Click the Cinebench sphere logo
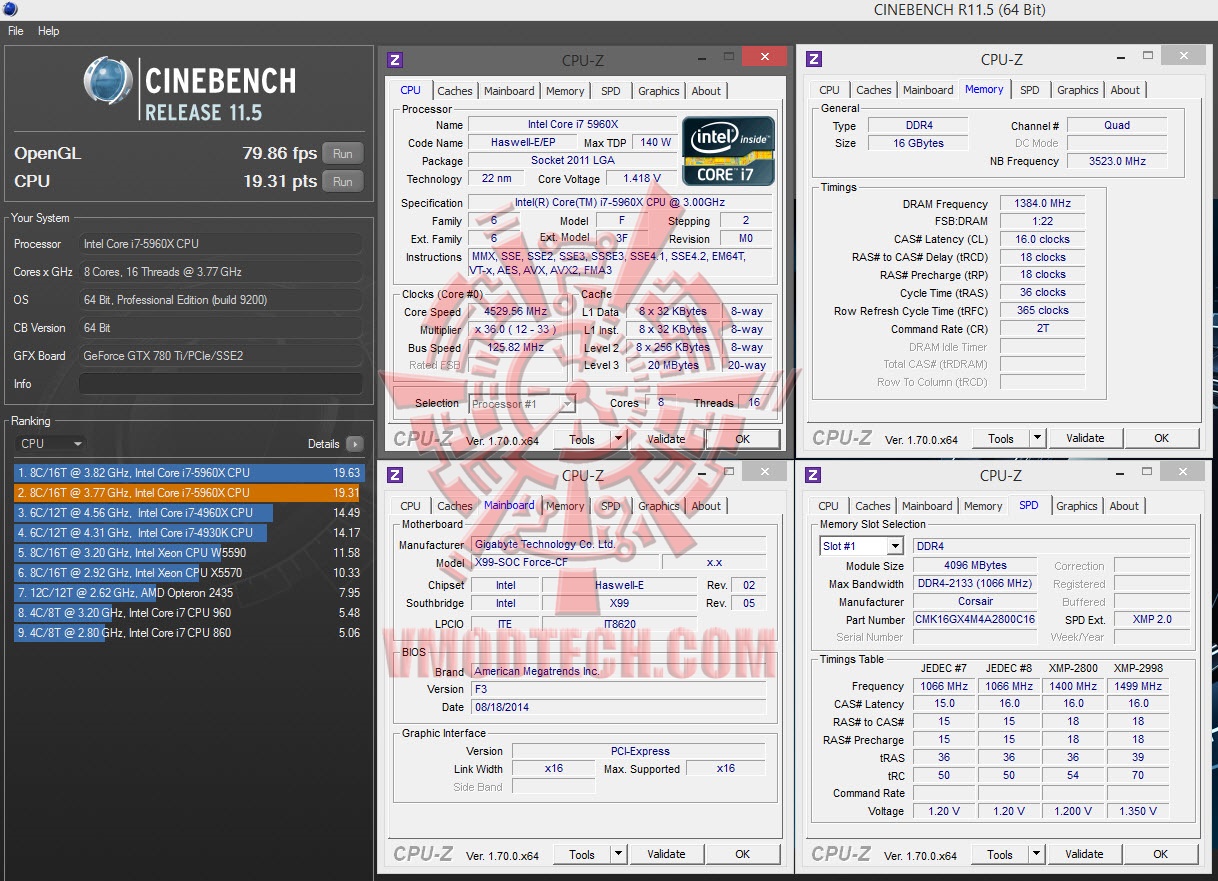This screenshot has height=881, width=1218. (108, 83)
